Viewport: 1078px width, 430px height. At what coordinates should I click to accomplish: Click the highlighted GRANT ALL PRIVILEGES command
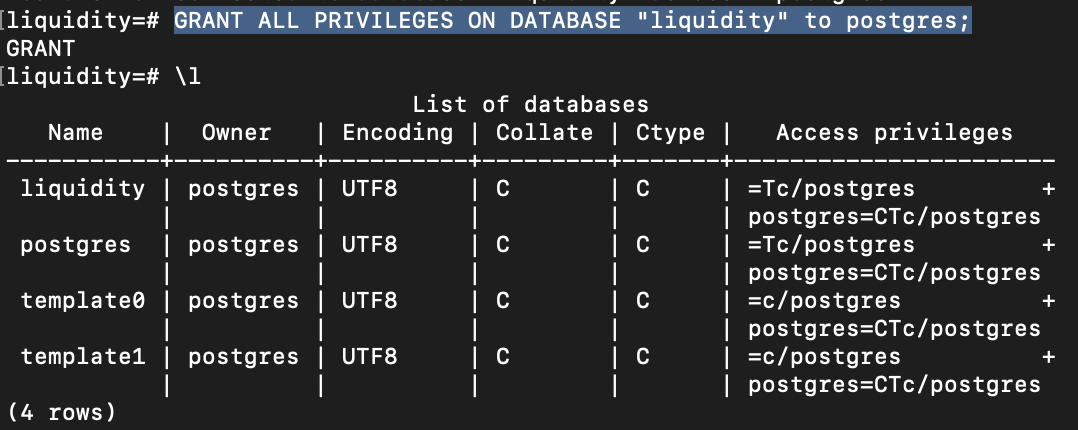pyautogui.click(x=572, y=21)
